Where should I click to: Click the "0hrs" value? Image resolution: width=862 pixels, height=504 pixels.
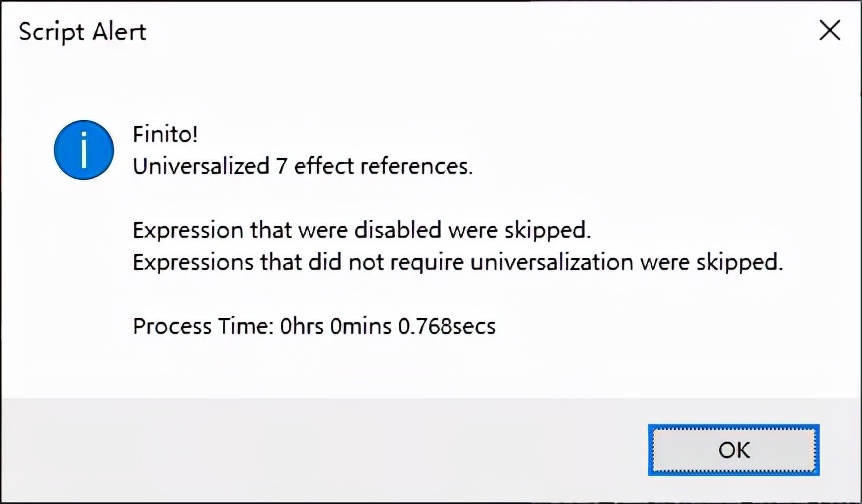point(298,326)
